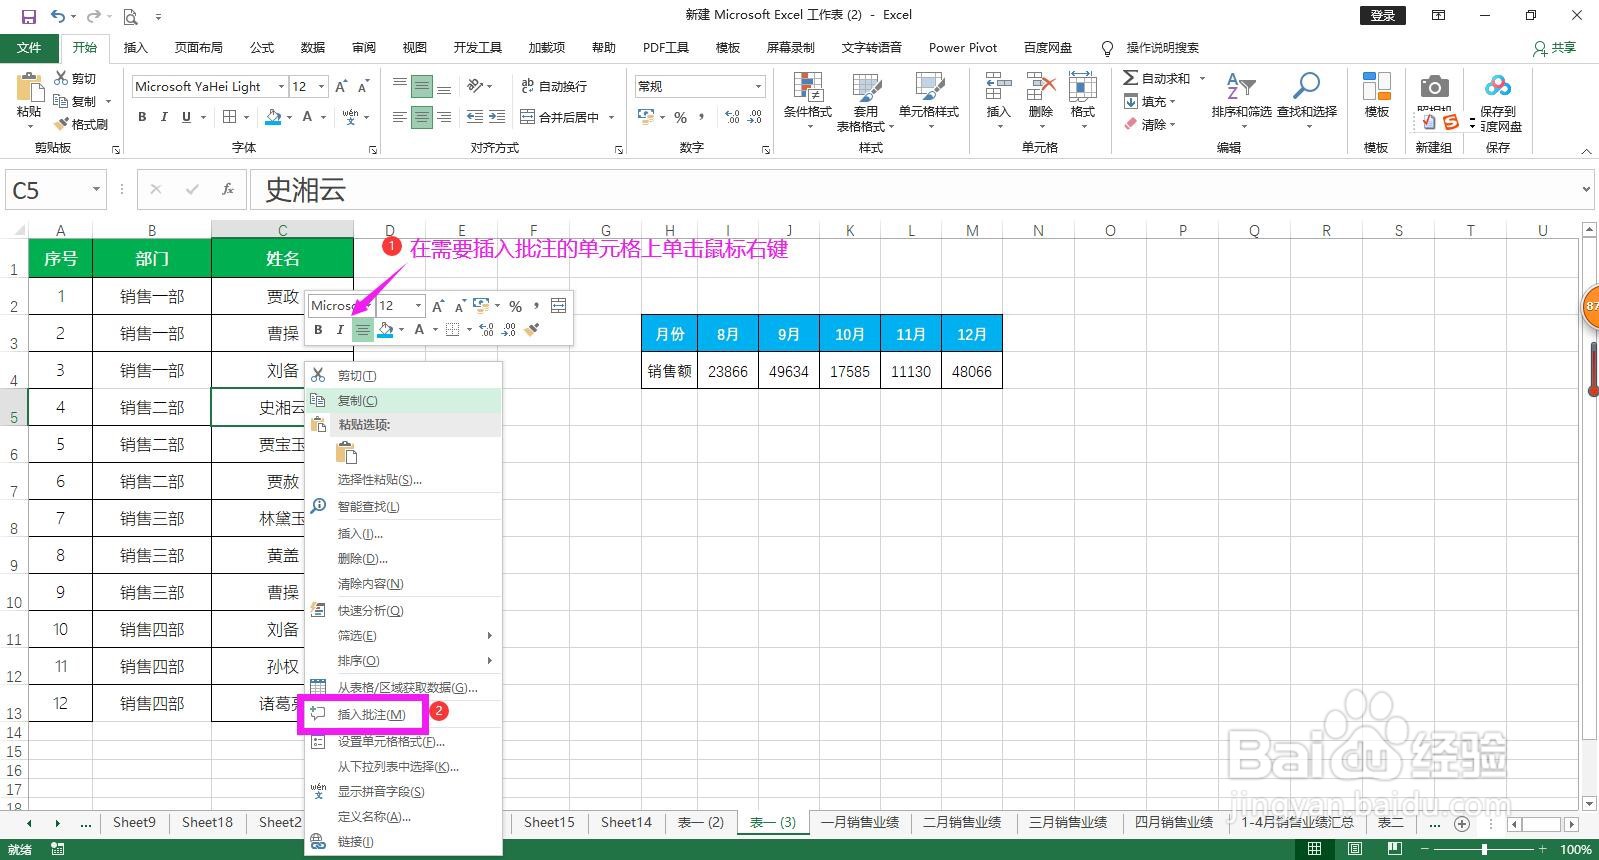1599x860 pixels.
Task: Click the Save to Baidu Netdisk icon
Action: [x=1497, y=87]
